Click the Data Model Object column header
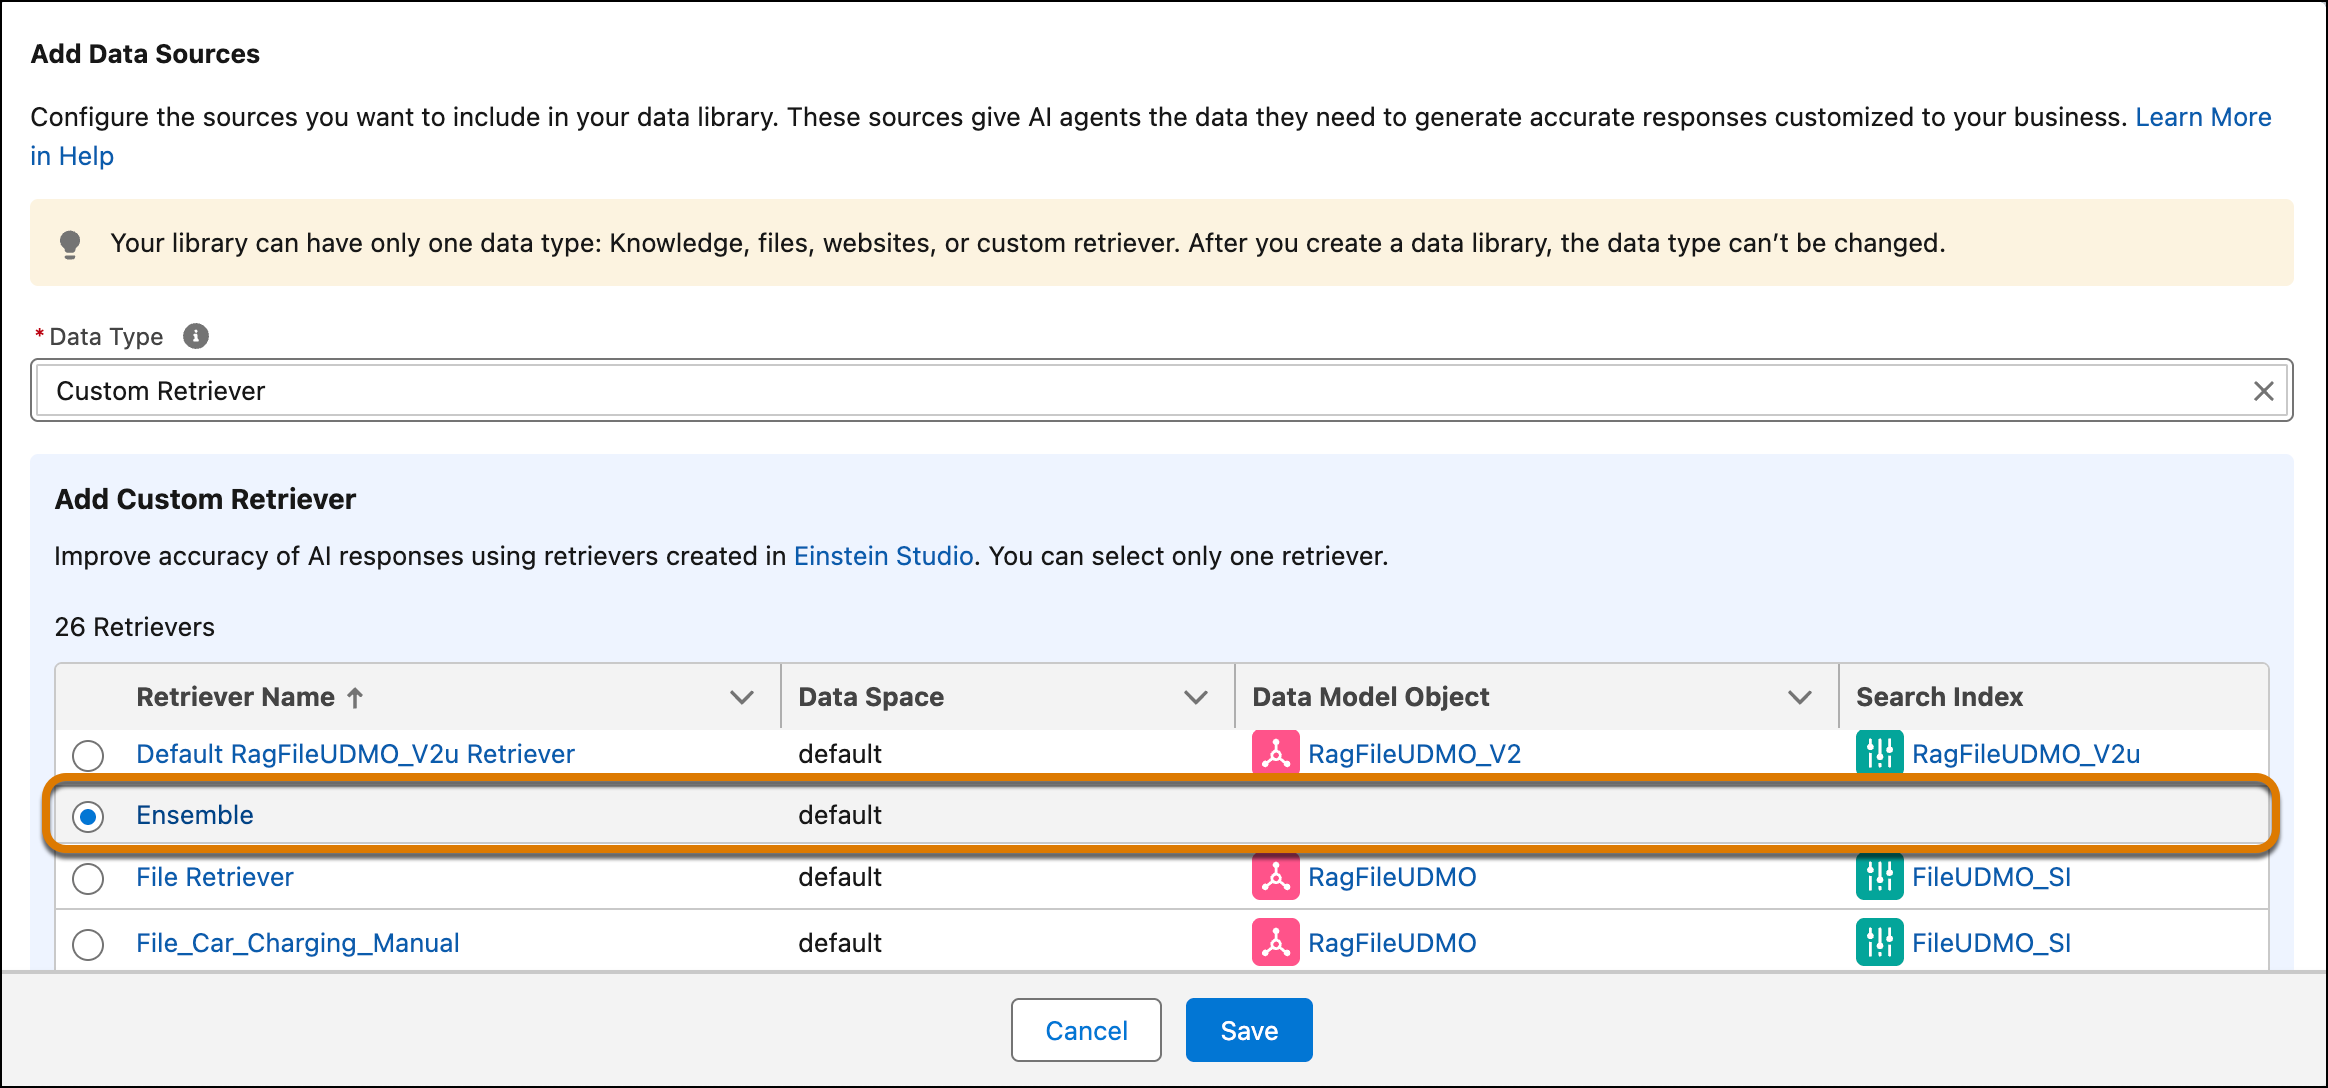Viewport: 2328px width, 1088px height. [x=1371, y=697]
